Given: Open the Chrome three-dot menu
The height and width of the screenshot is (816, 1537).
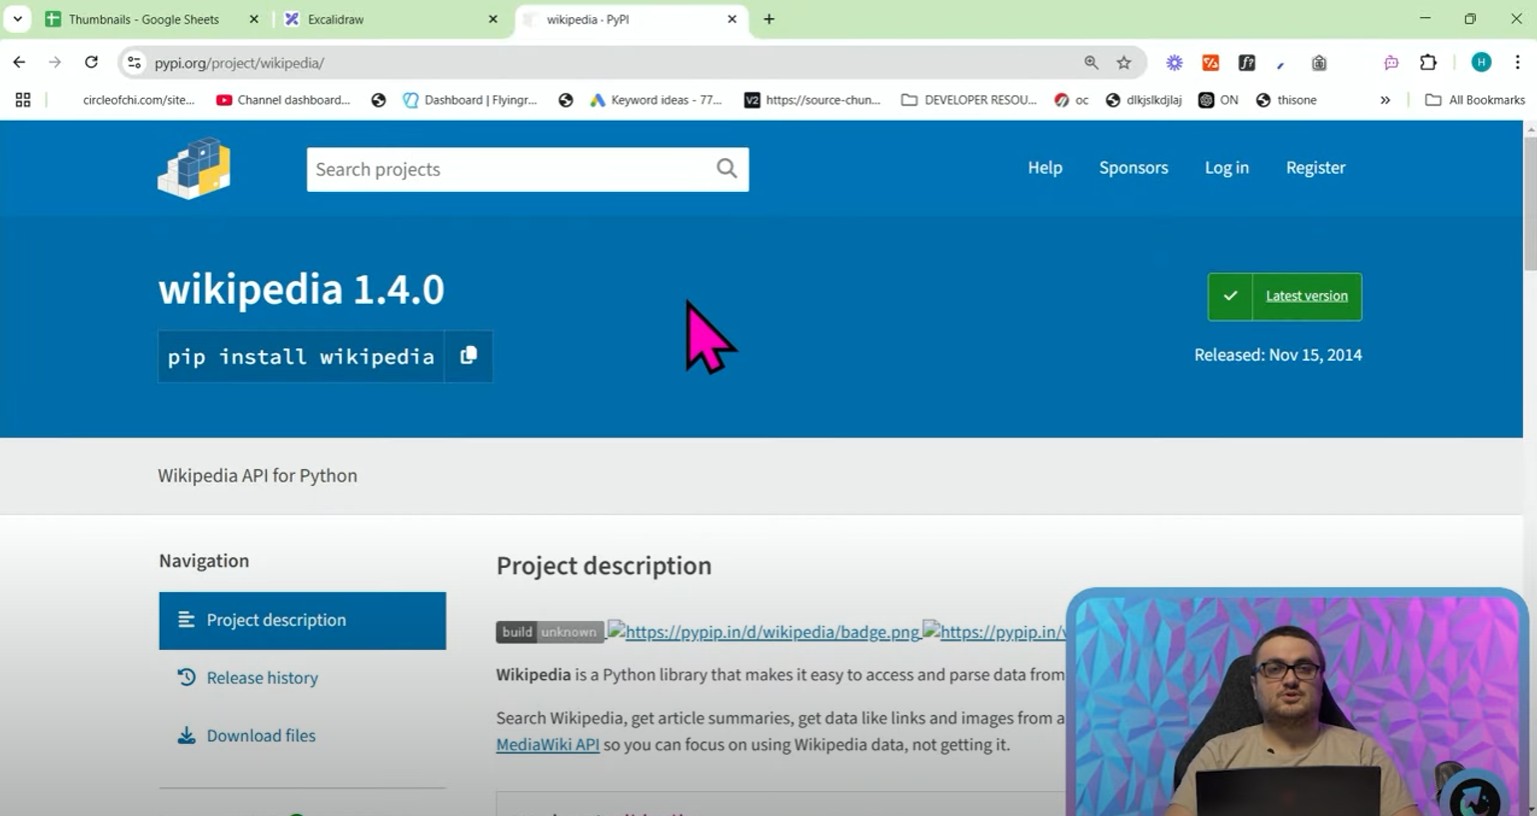Looking at the screenshot, I should coord(1517,63).
